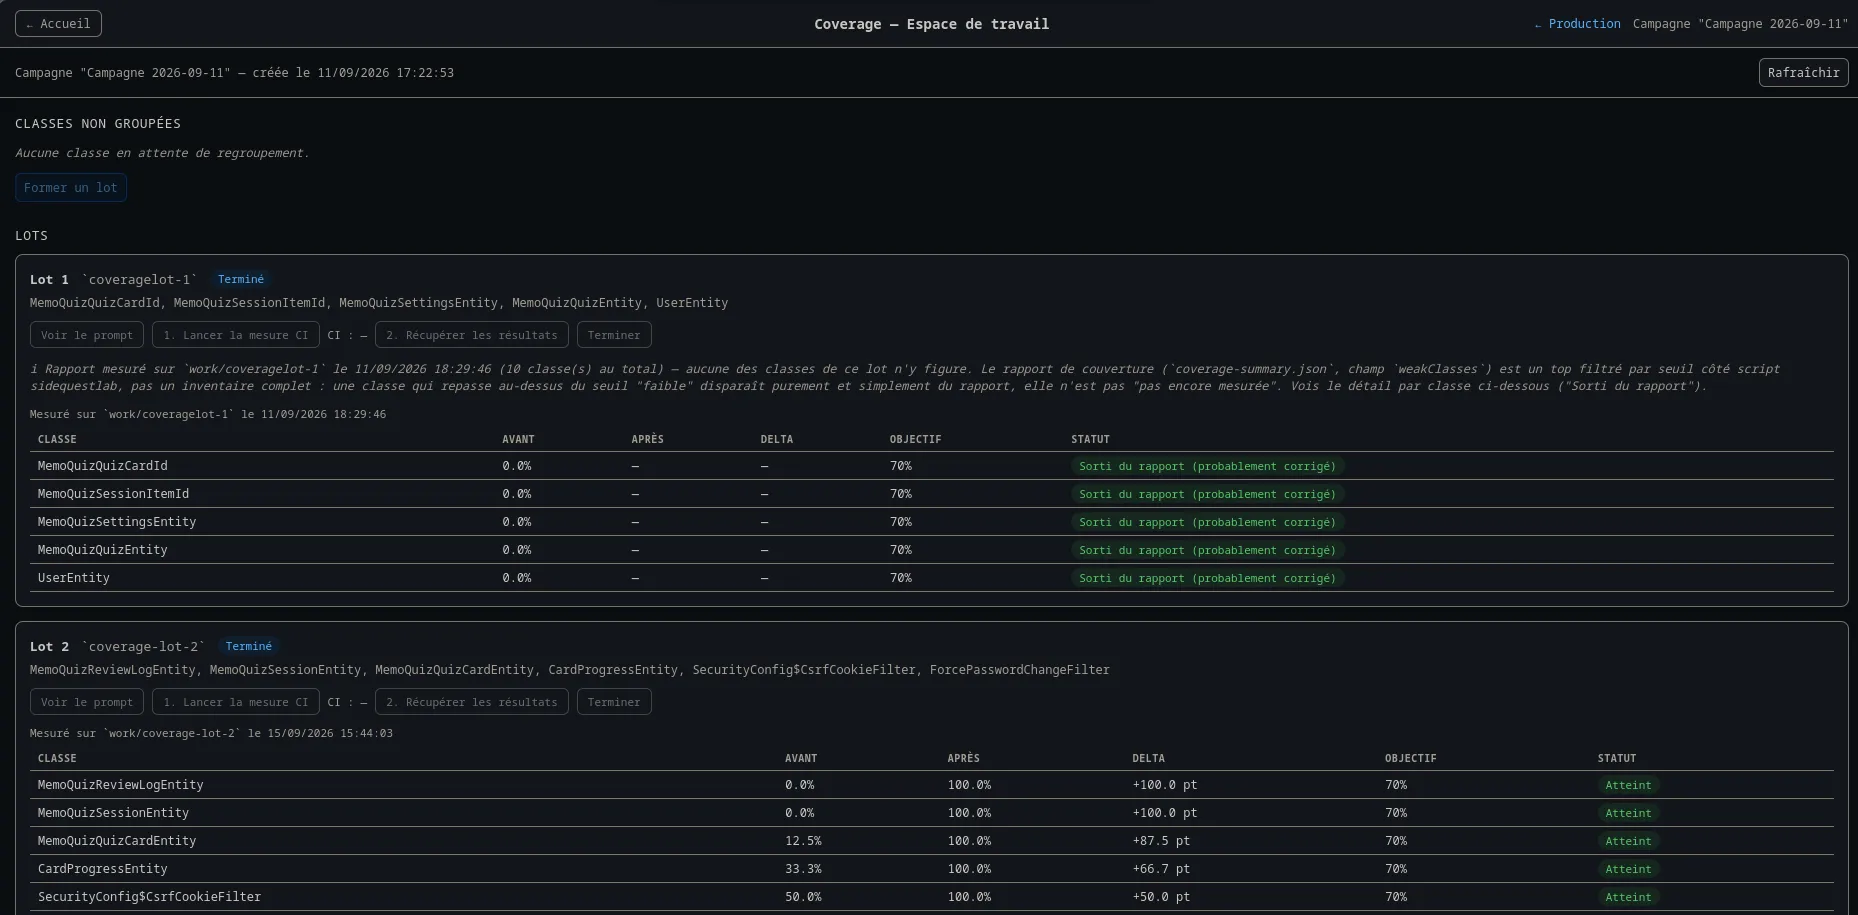The image size is (1858, 915).
Task: Launch 1. Lancer la mesure CI in Lot 1
Action: (x=236, y=335)
